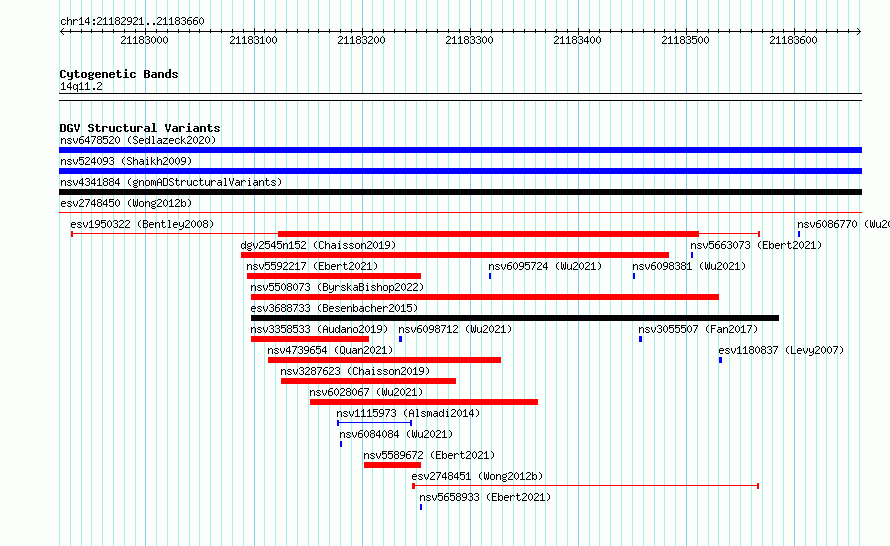Click the nsv6098712 (Wu2021) label

click(455, 329)
